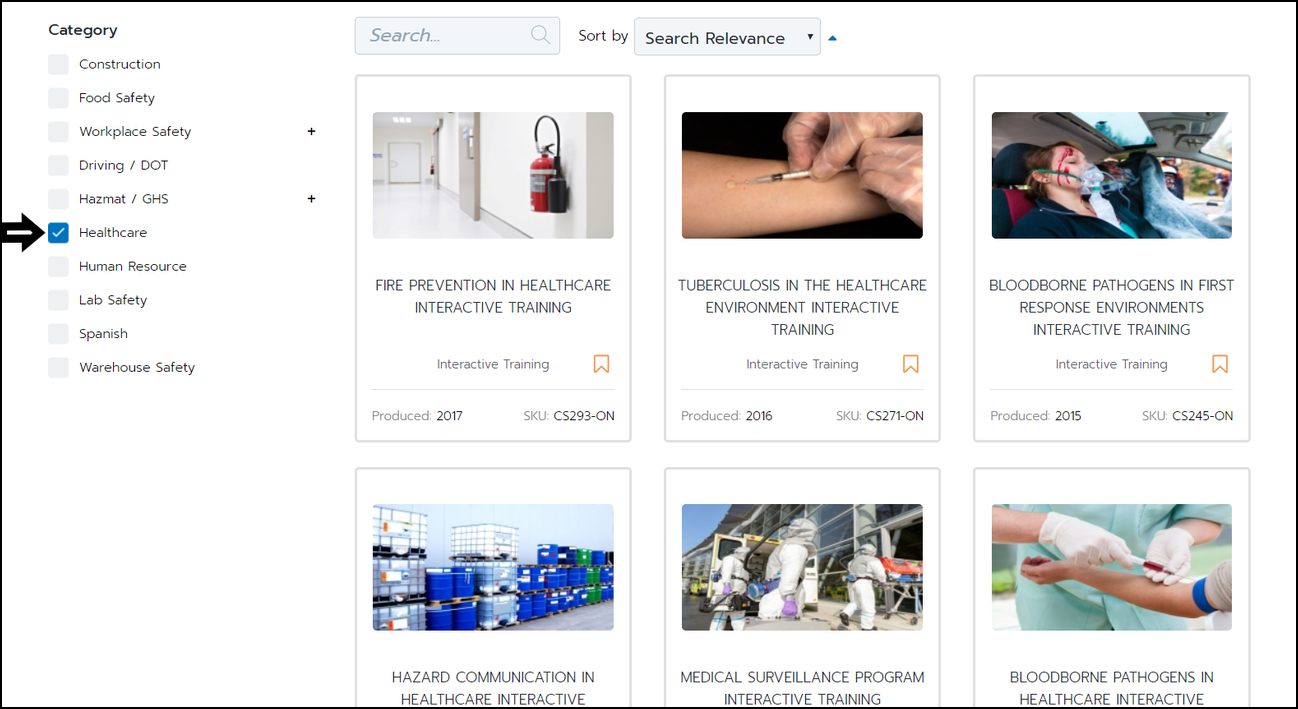Click the SKU CS245-ON text
Viewport: 1298px width, 709px height.
point(1188,416)
